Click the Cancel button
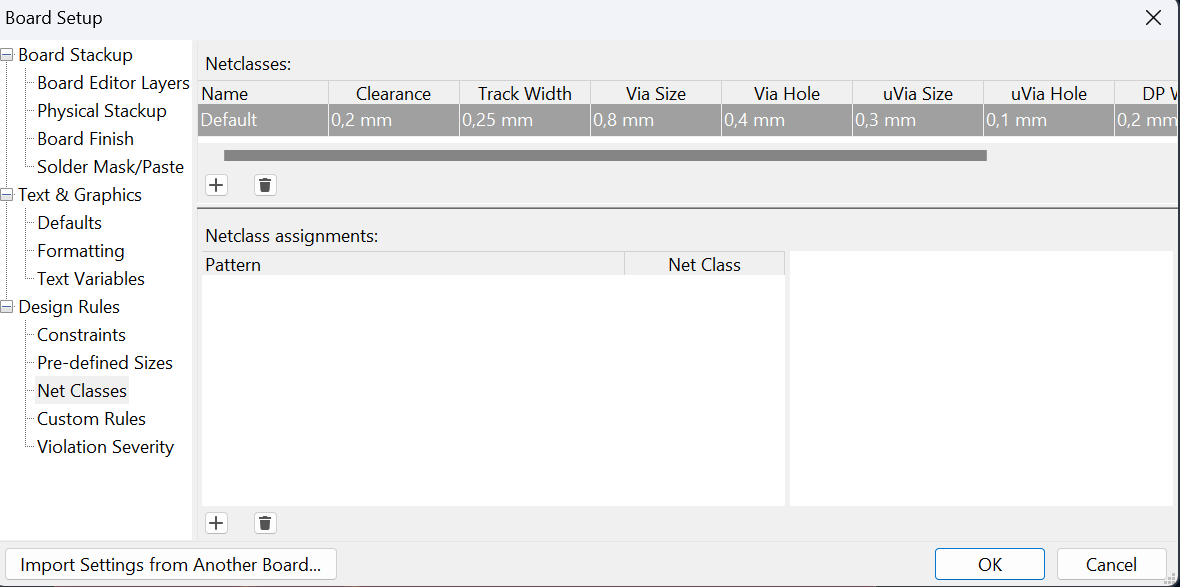The height and width of the screenshot is (587, 1180). click(1111, 564)
